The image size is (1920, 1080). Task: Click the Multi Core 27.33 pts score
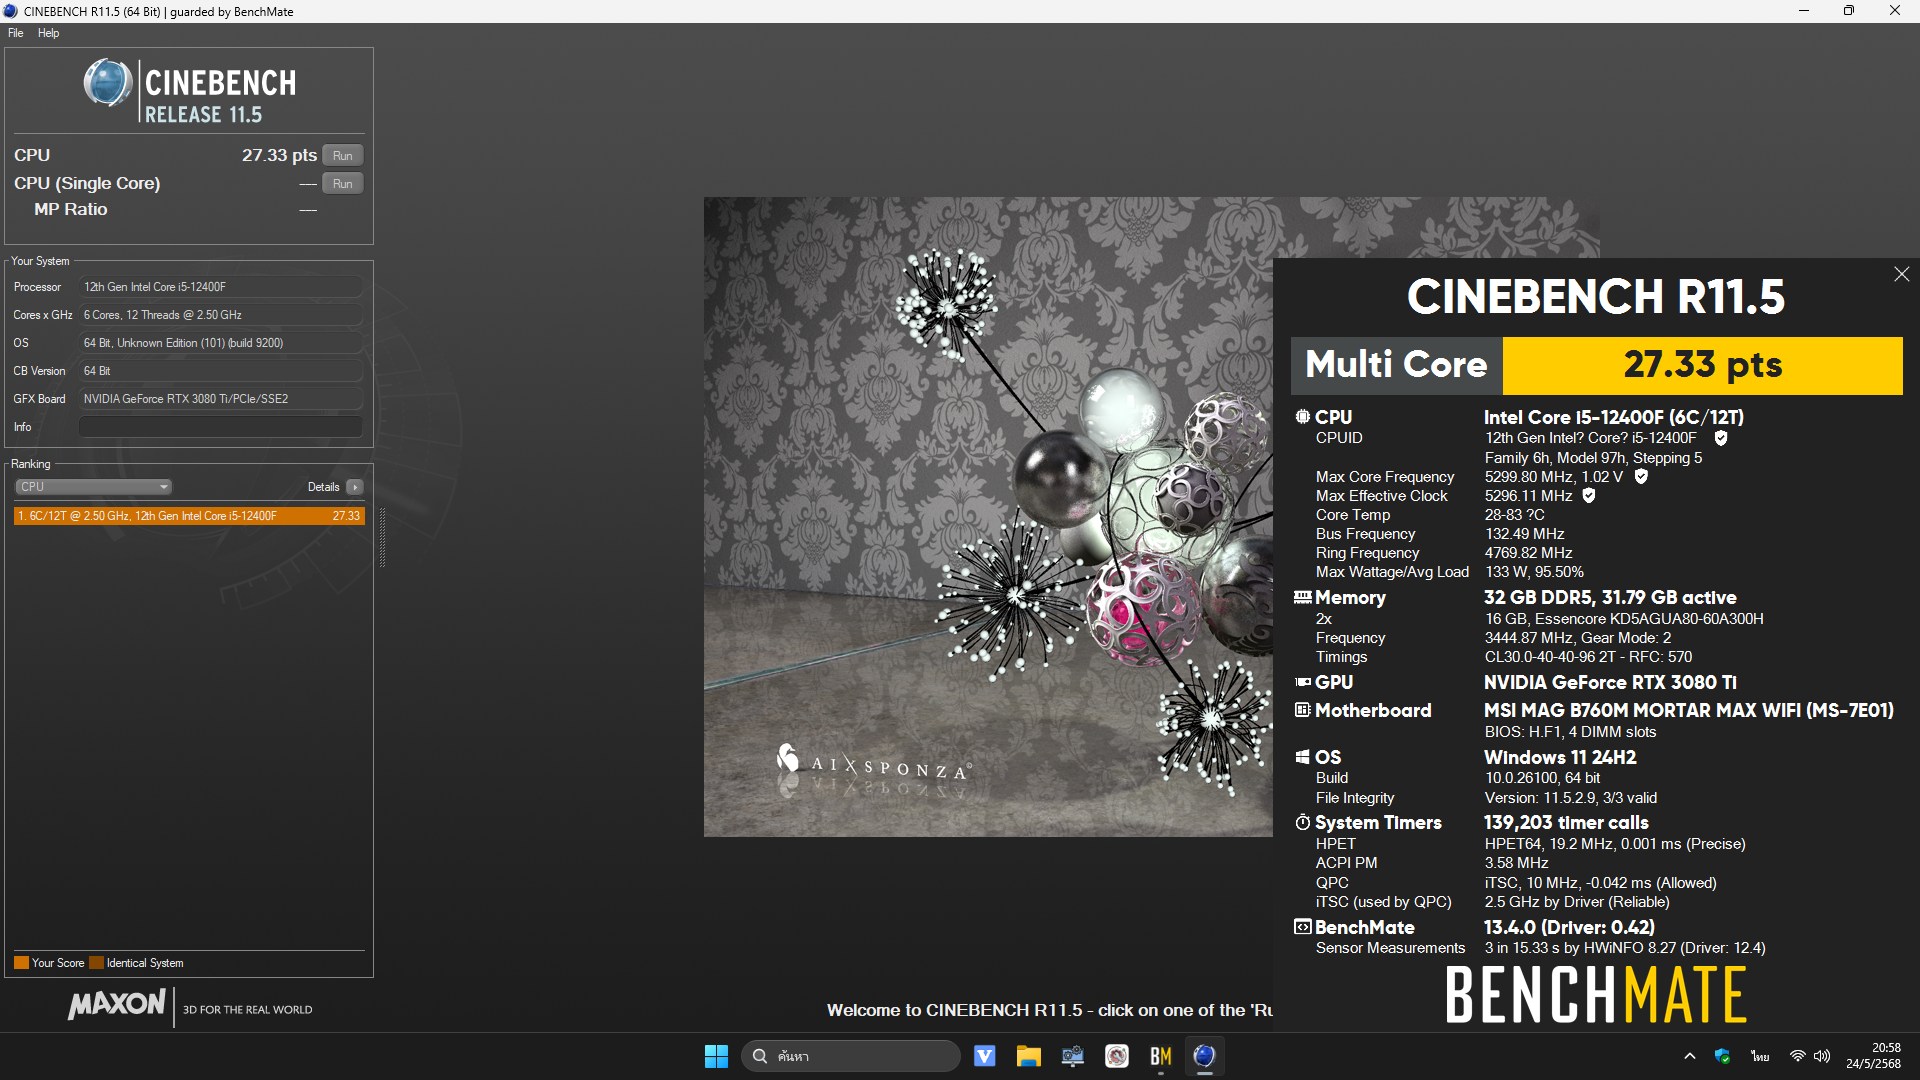point(1702,365)
